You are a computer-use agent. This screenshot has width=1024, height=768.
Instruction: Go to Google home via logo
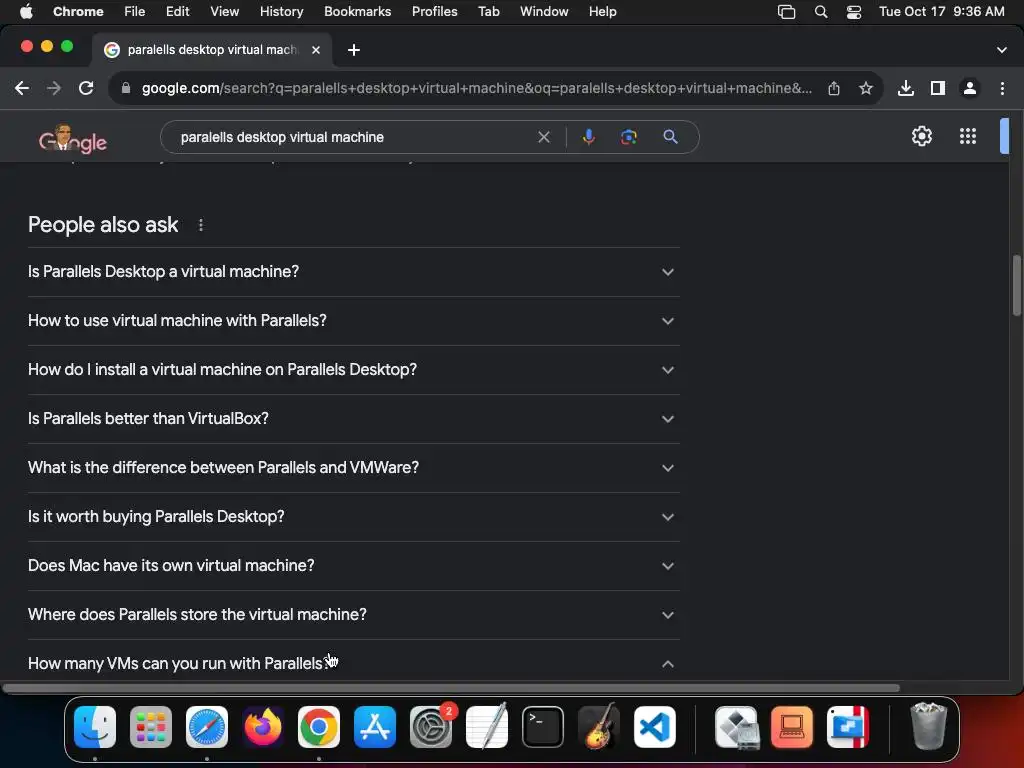72,139
